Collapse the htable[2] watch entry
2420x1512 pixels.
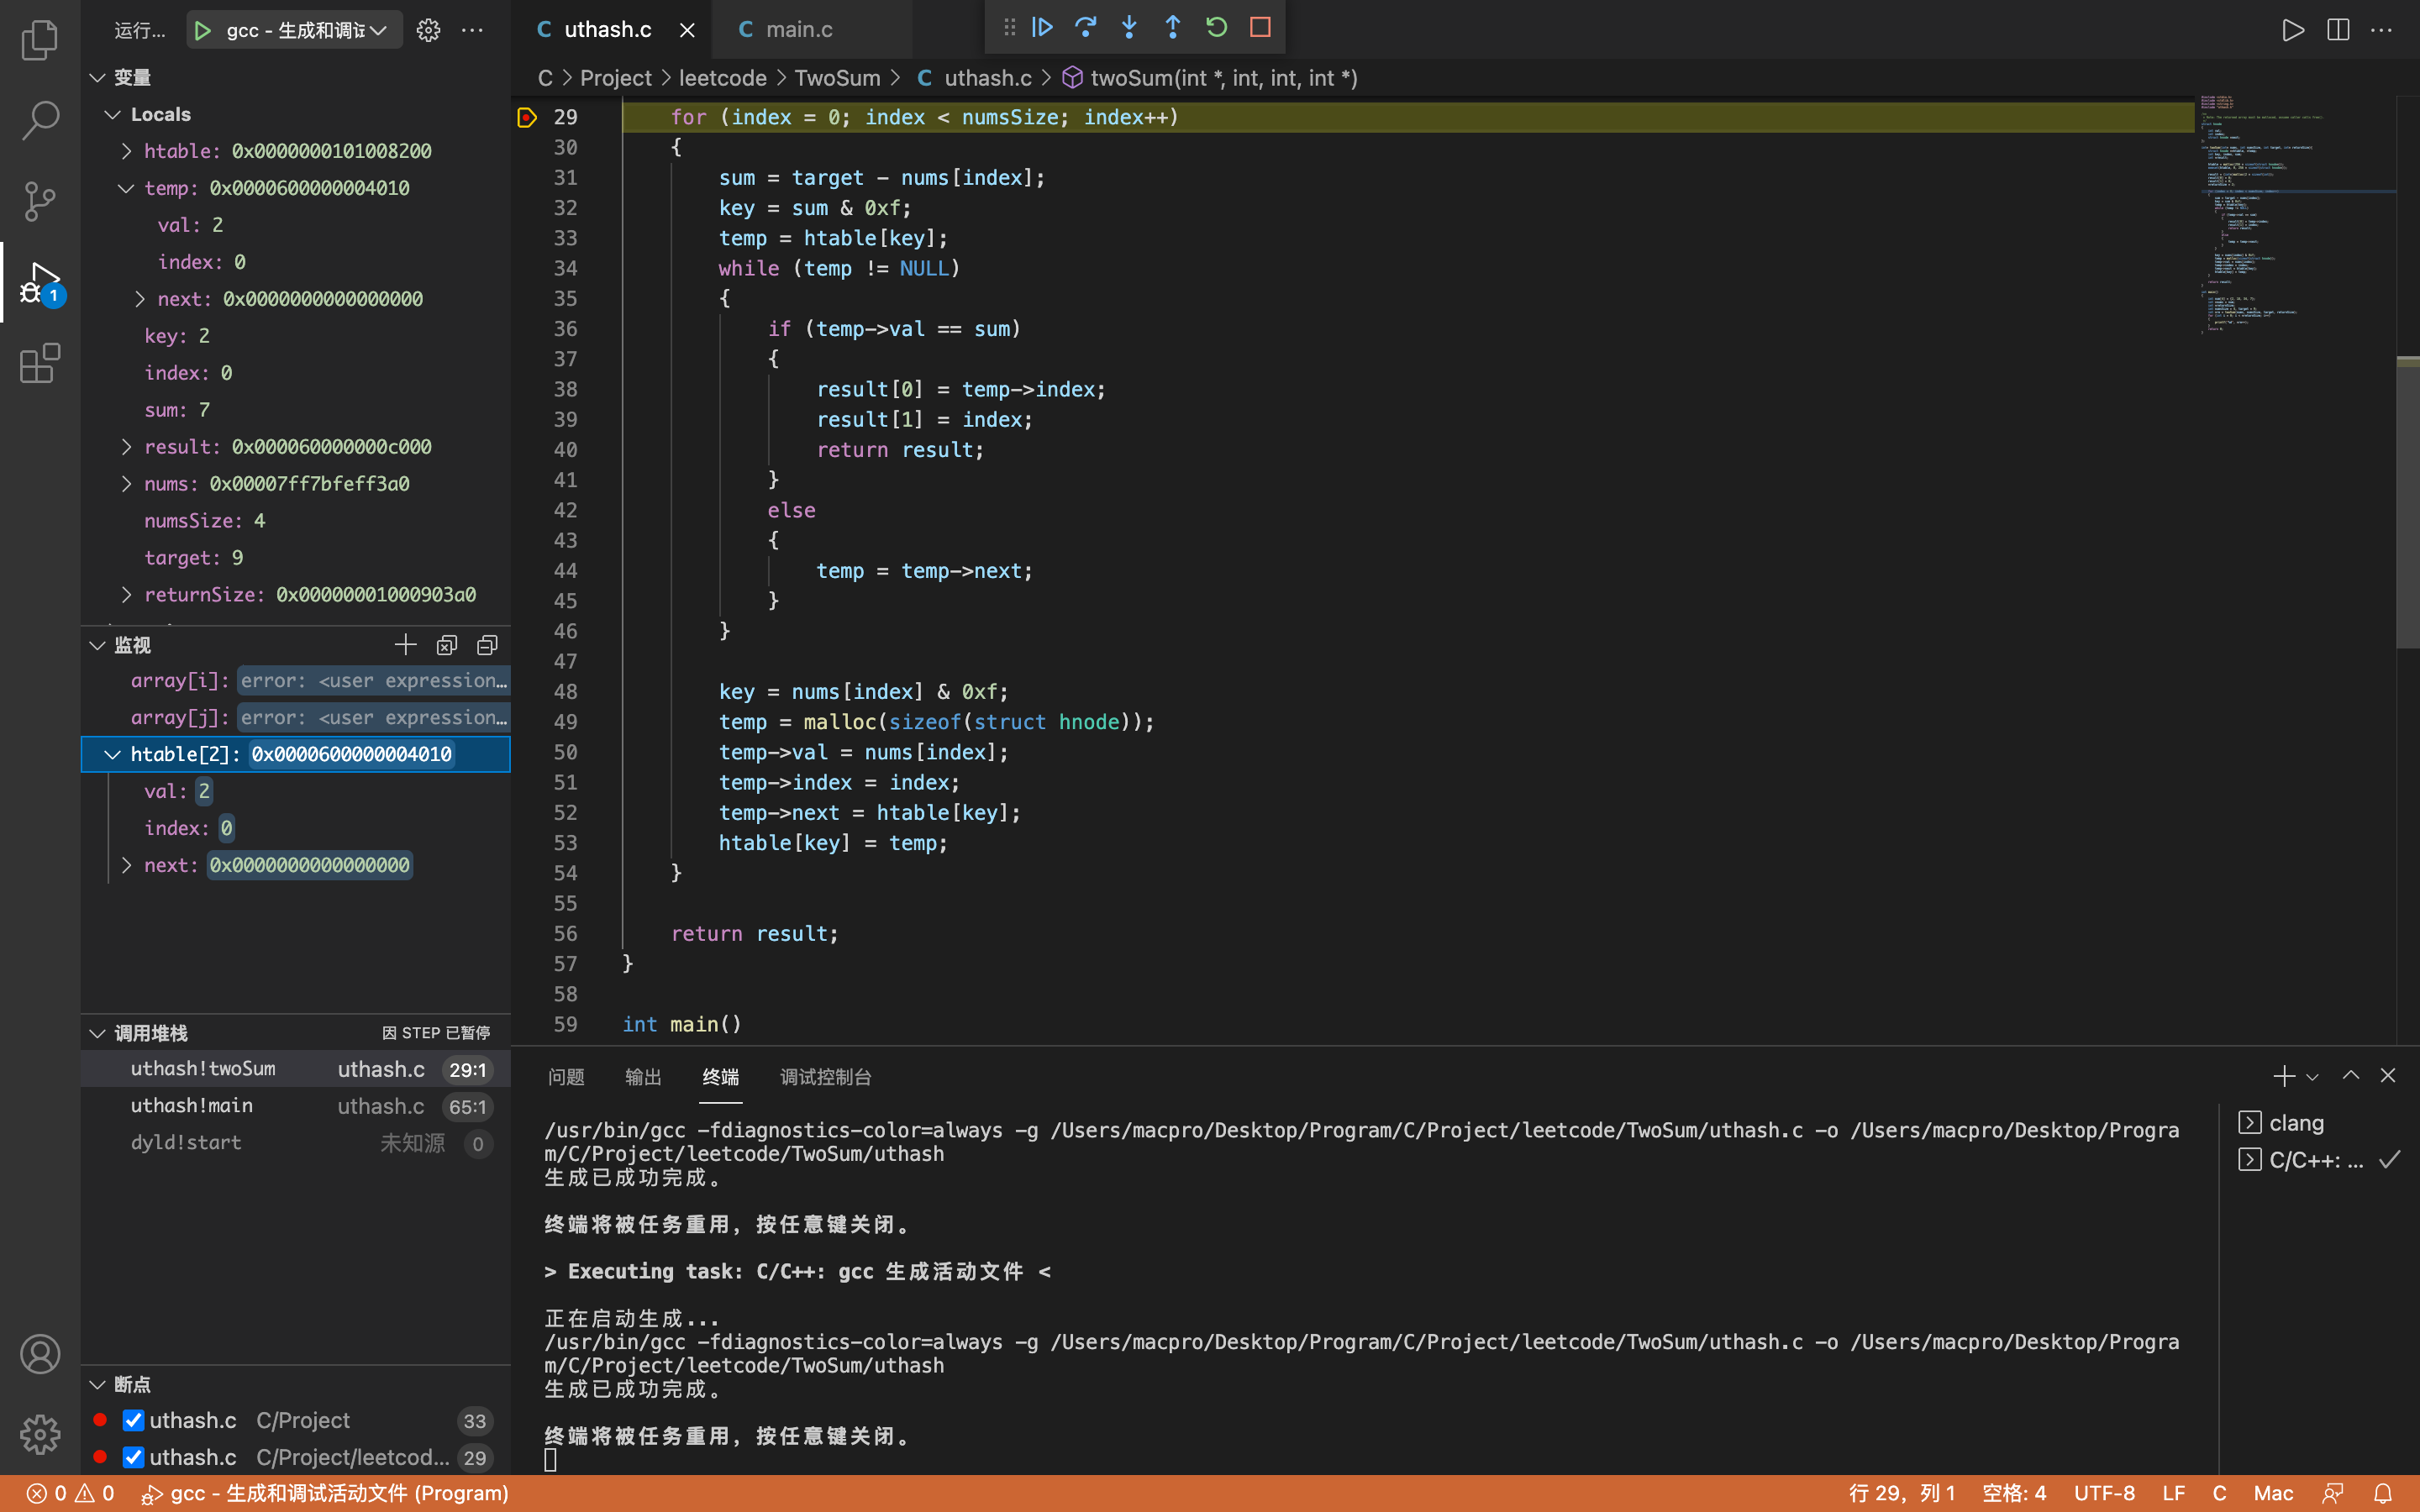[112, 754]
